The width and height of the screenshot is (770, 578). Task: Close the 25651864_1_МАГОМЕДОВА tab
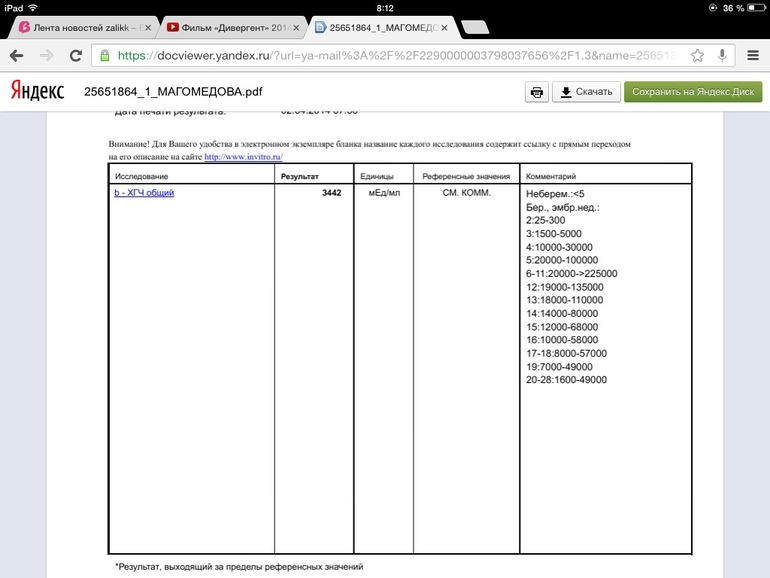click(444, 28)
